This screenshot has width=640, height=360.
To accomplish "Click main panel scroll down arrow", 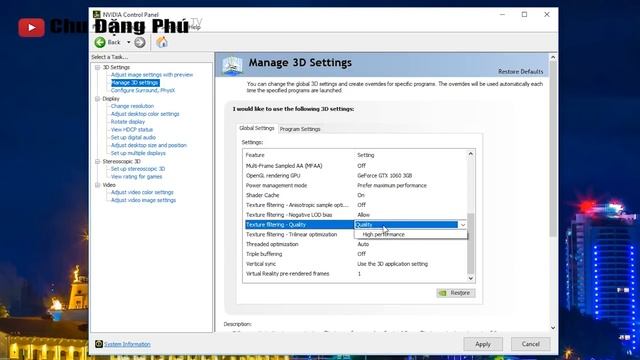I will [553, 327].
